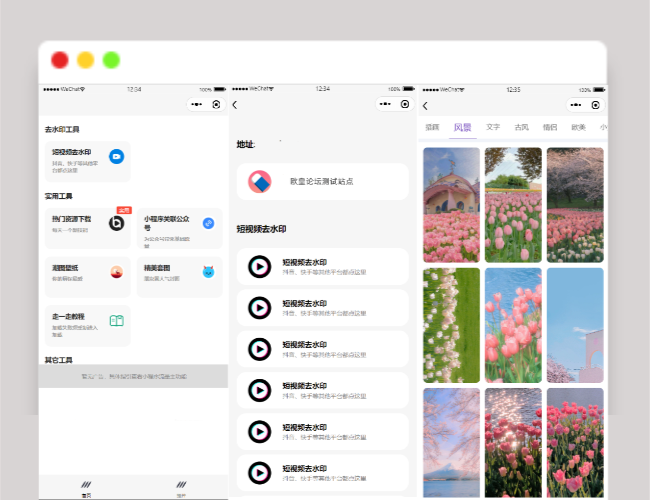Open the white flowers on green grass wallpaper
The height and width of the screenshot is (500, 650).
coord(451,325)
